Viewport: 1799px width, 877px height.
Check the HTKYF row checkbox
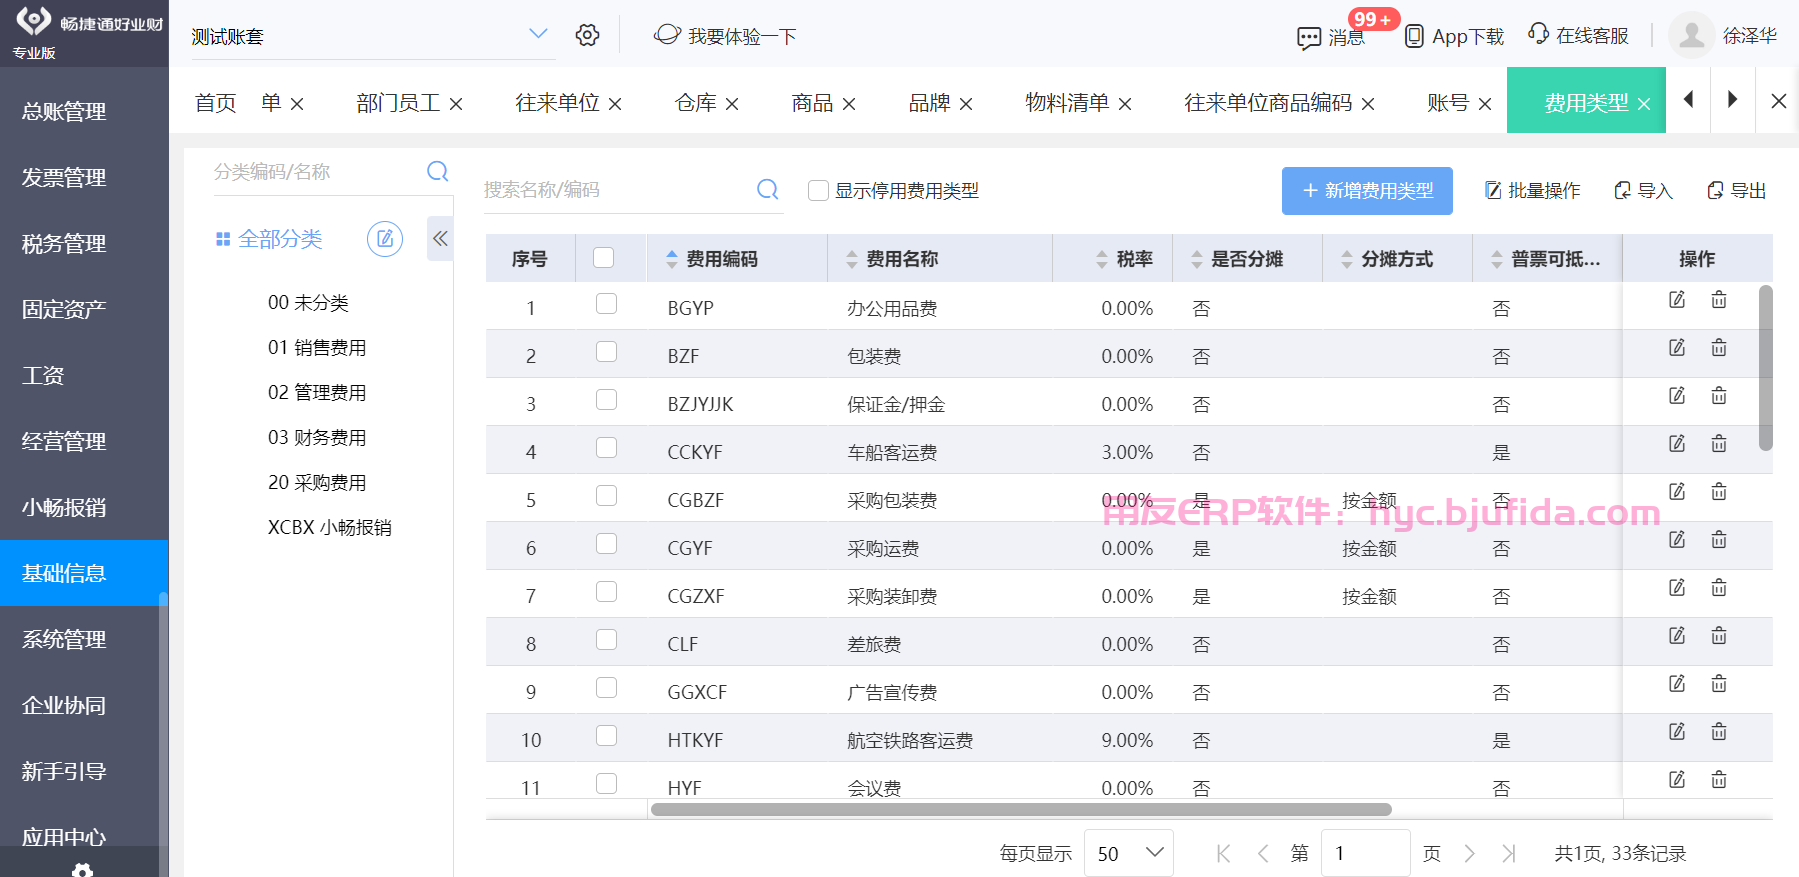click(x=606, y=735)
